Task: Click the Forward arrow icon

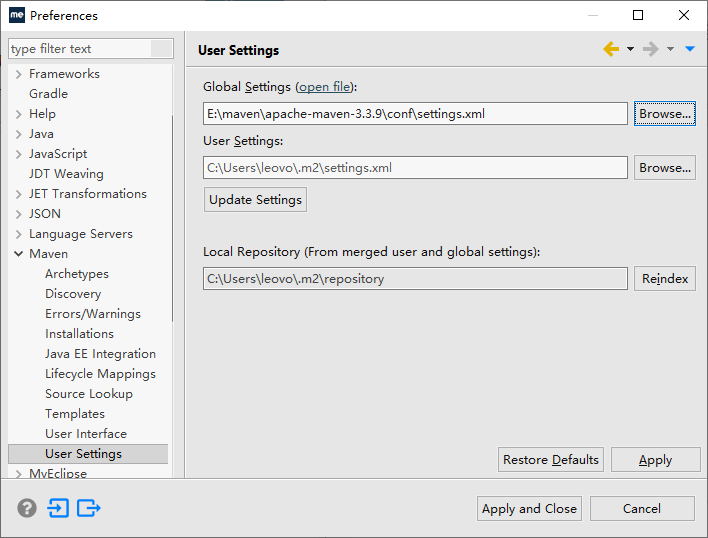Action: pyautogui.click(x=651, y=49)
